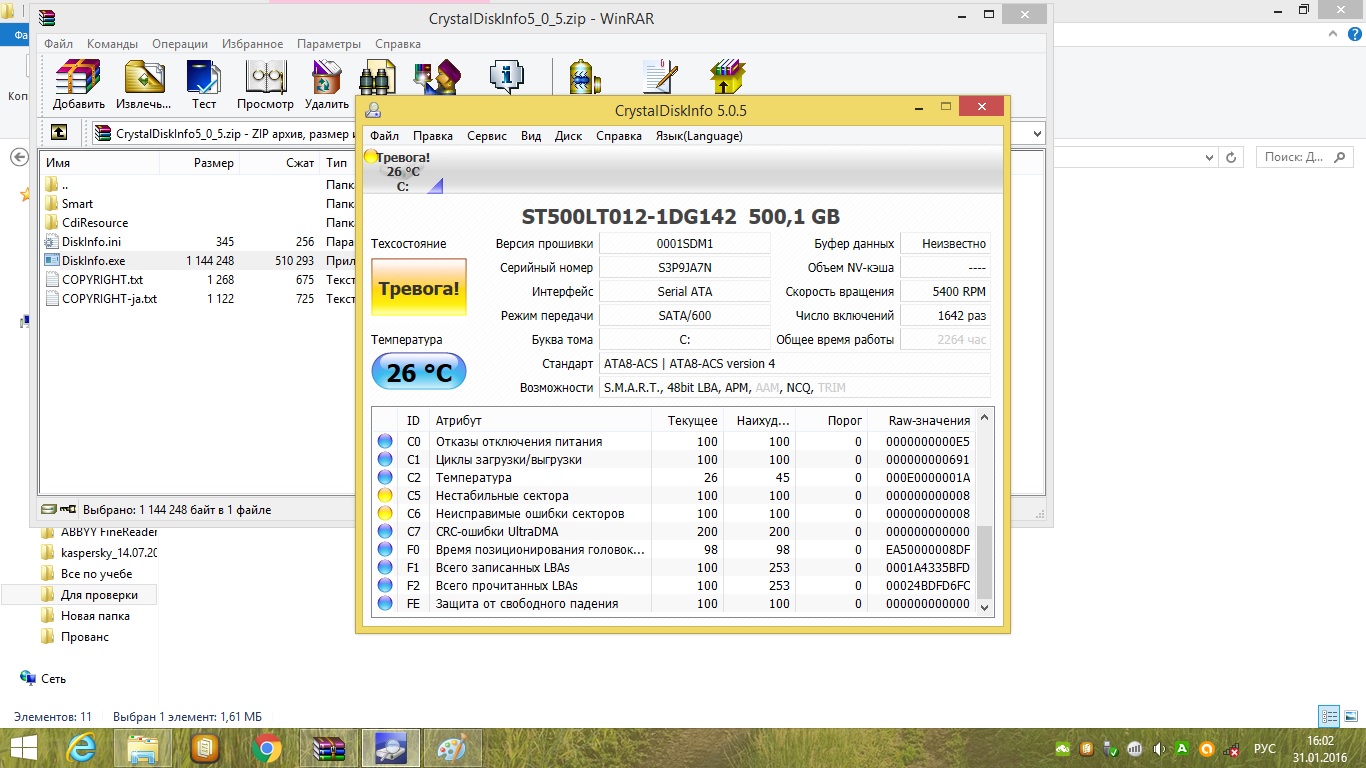Screen dimensions: 1366x768
Task: Click the SFX archive icon in WinRAR
Action: coord(727,77)
